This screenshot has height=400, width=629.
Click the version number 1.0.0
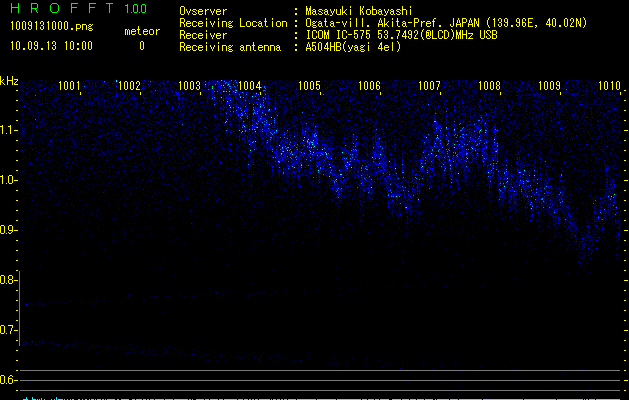(135, 8)
